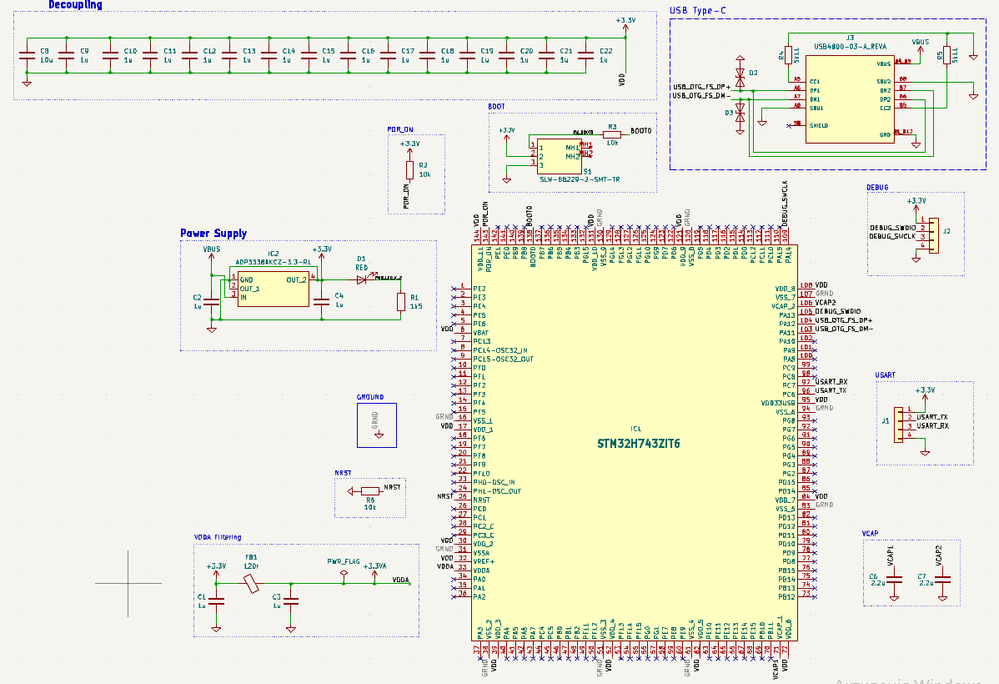Select capacitor C7 2.2u in VCAP block
Viewport: 999px width, 684px height.
(x=942, y=580)
